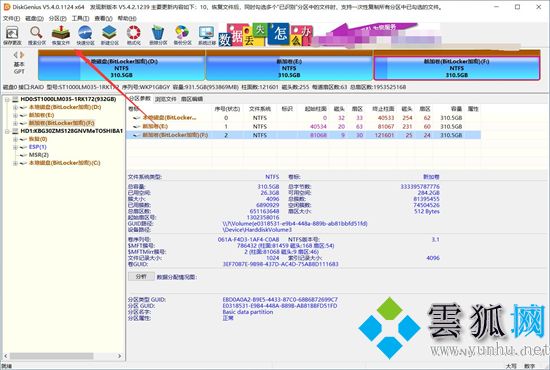Click the Quick Partition (快速分区) icon
This screenshot has height=370, width=550.
85,35
